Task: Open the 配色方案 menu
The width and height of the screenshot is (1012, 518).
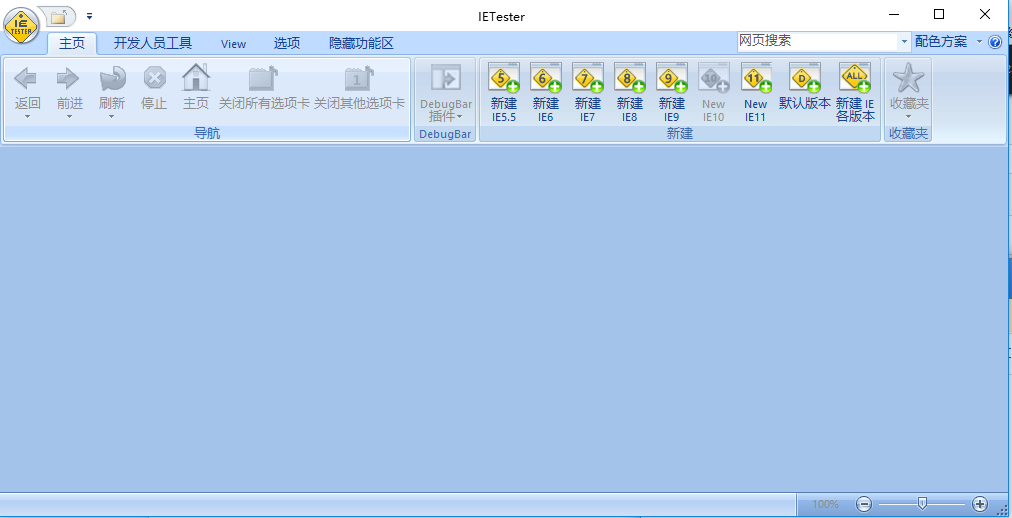Action: tap(948, 42)
